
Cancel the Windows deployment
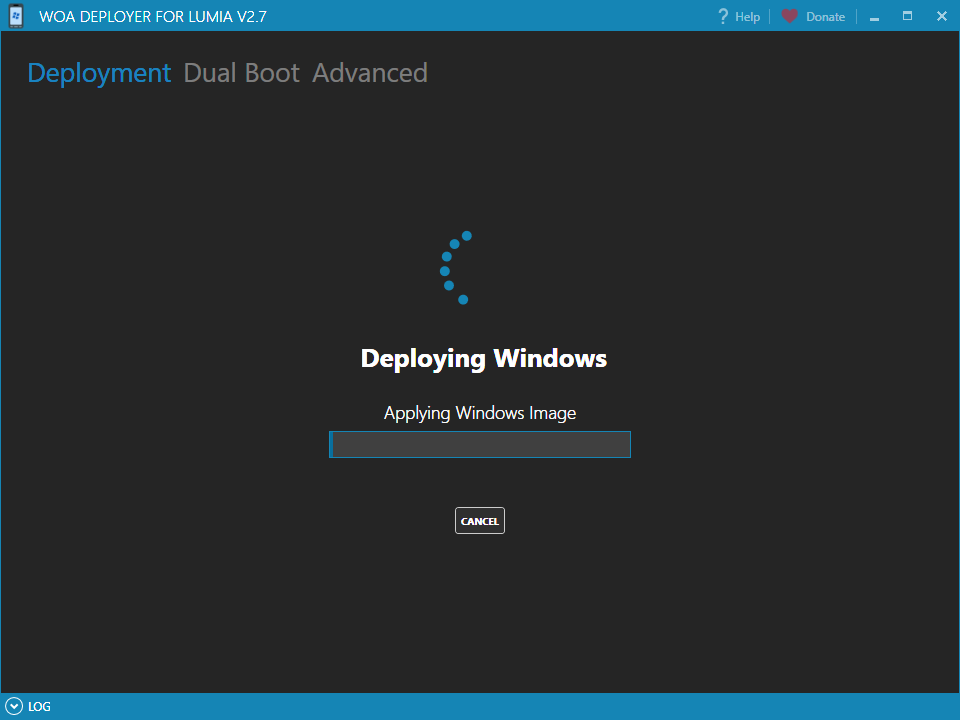[479, 520]
